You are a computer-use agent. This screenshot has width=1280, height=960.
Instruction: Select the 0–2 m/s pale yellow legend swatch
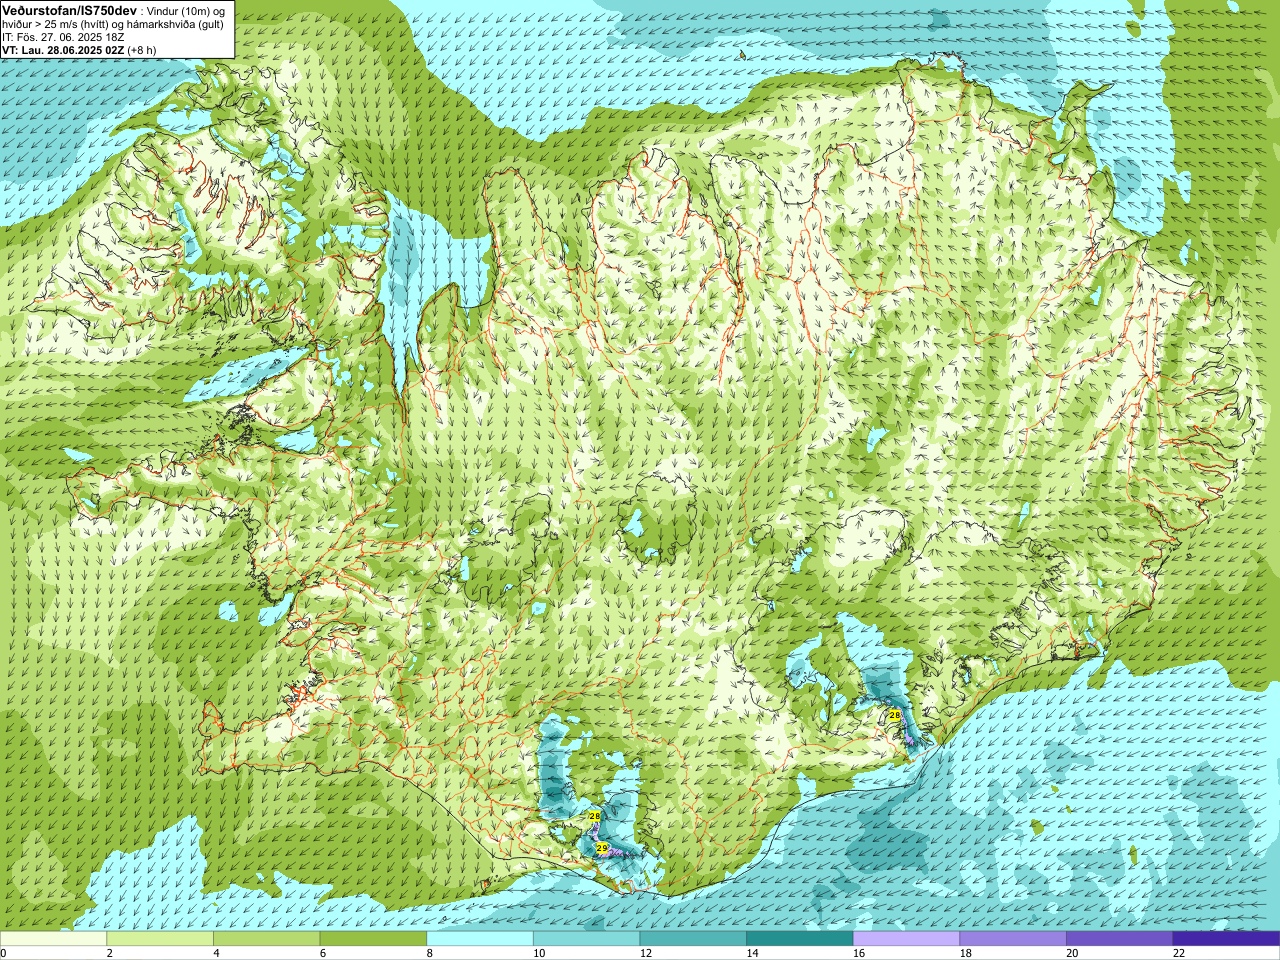(53, 939)
